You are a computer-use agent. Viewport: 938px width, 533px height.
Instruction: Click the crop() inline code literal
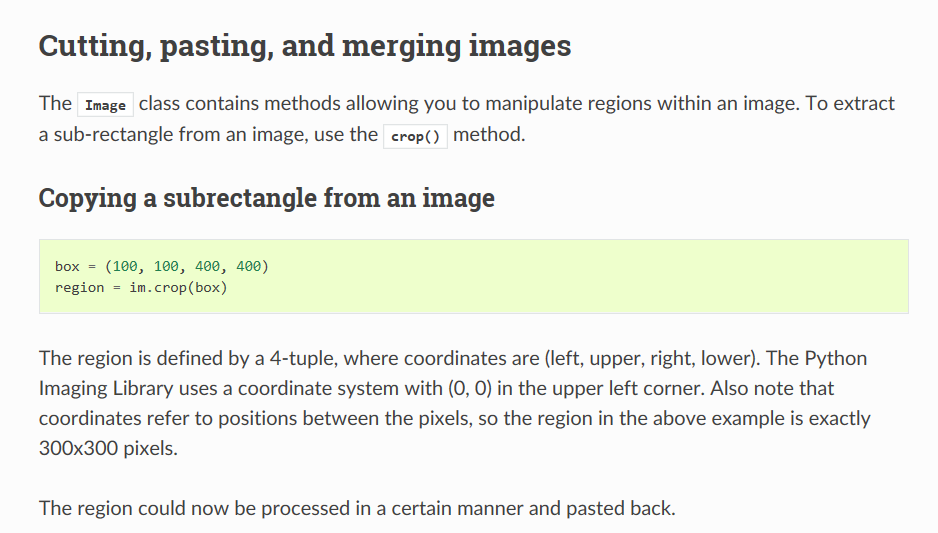[x=415, y=136]
